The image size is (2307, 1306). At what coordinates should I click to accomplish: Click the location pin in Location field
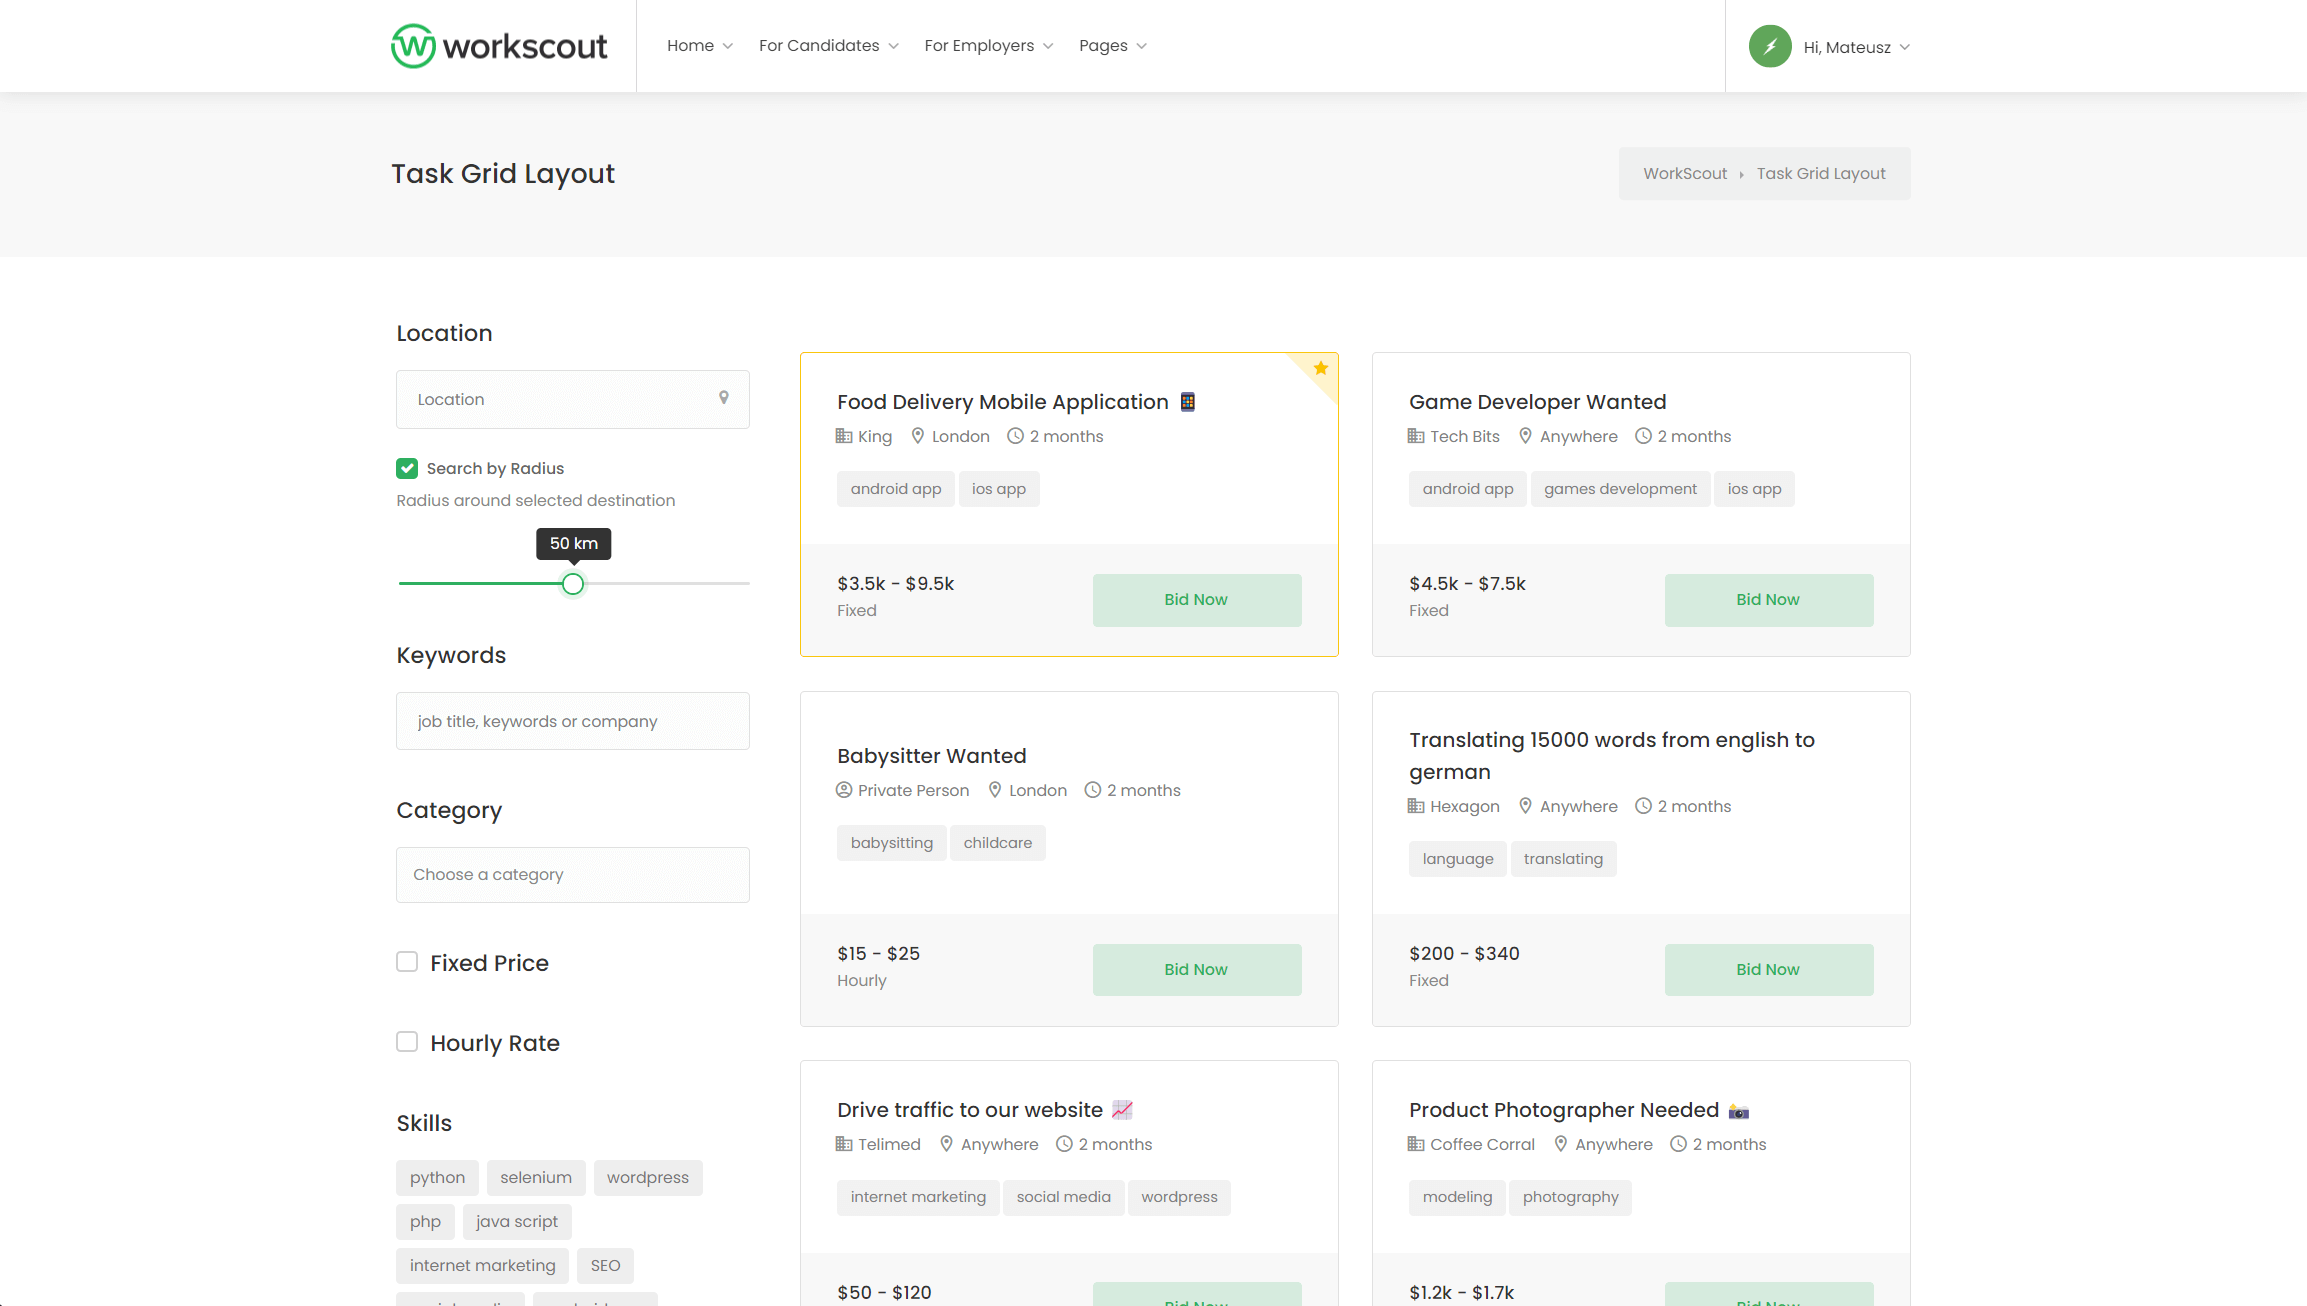(724, 398)
